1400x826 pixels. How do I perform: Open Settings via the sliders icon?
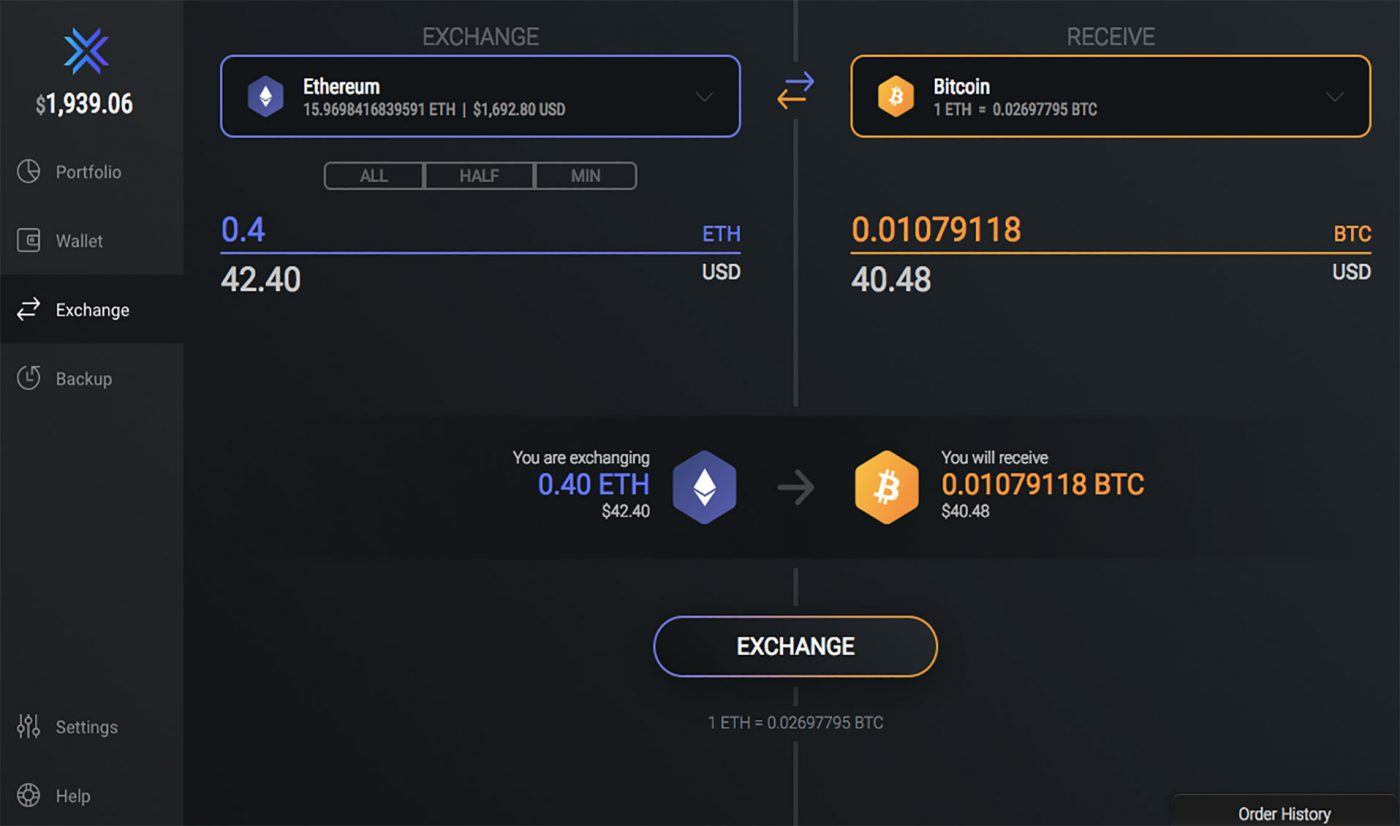[27, 727]
